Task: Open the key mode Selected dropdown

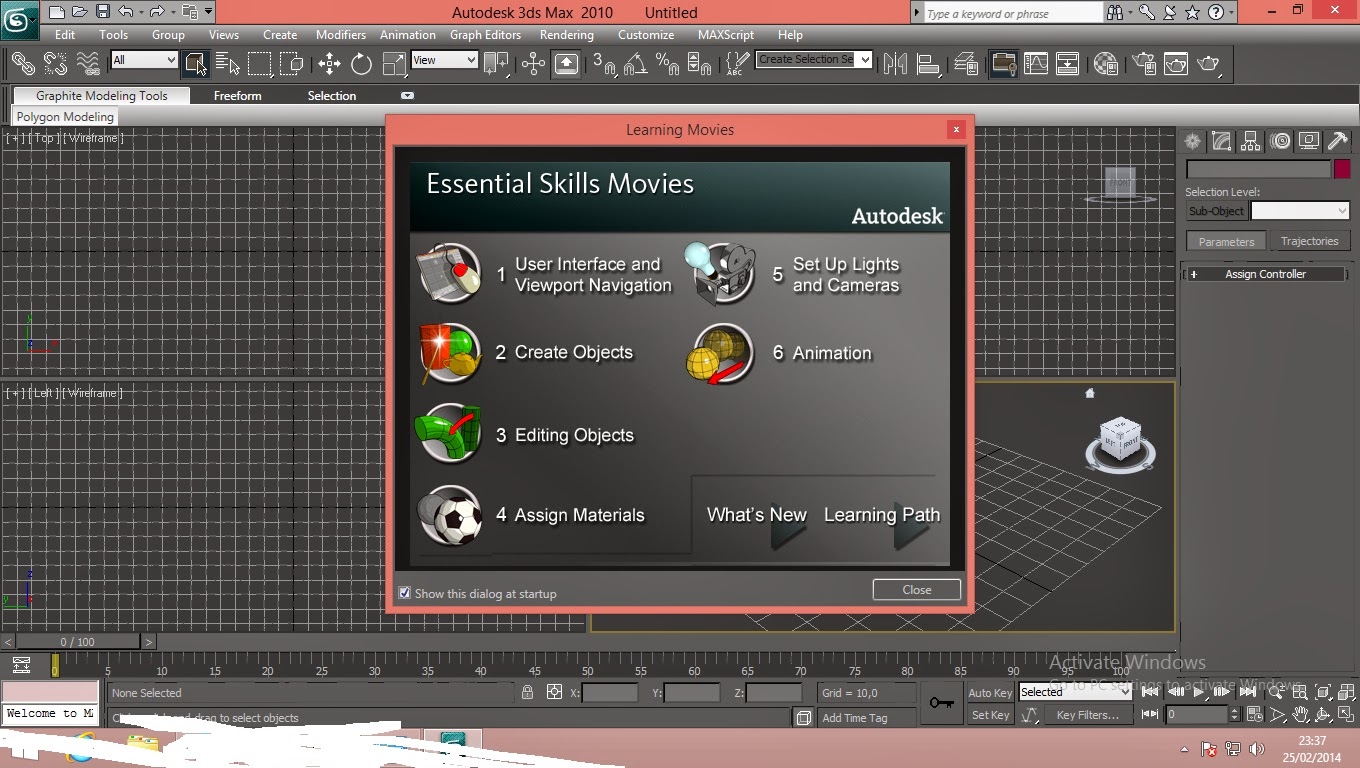Action: [x=1075, y=691]
